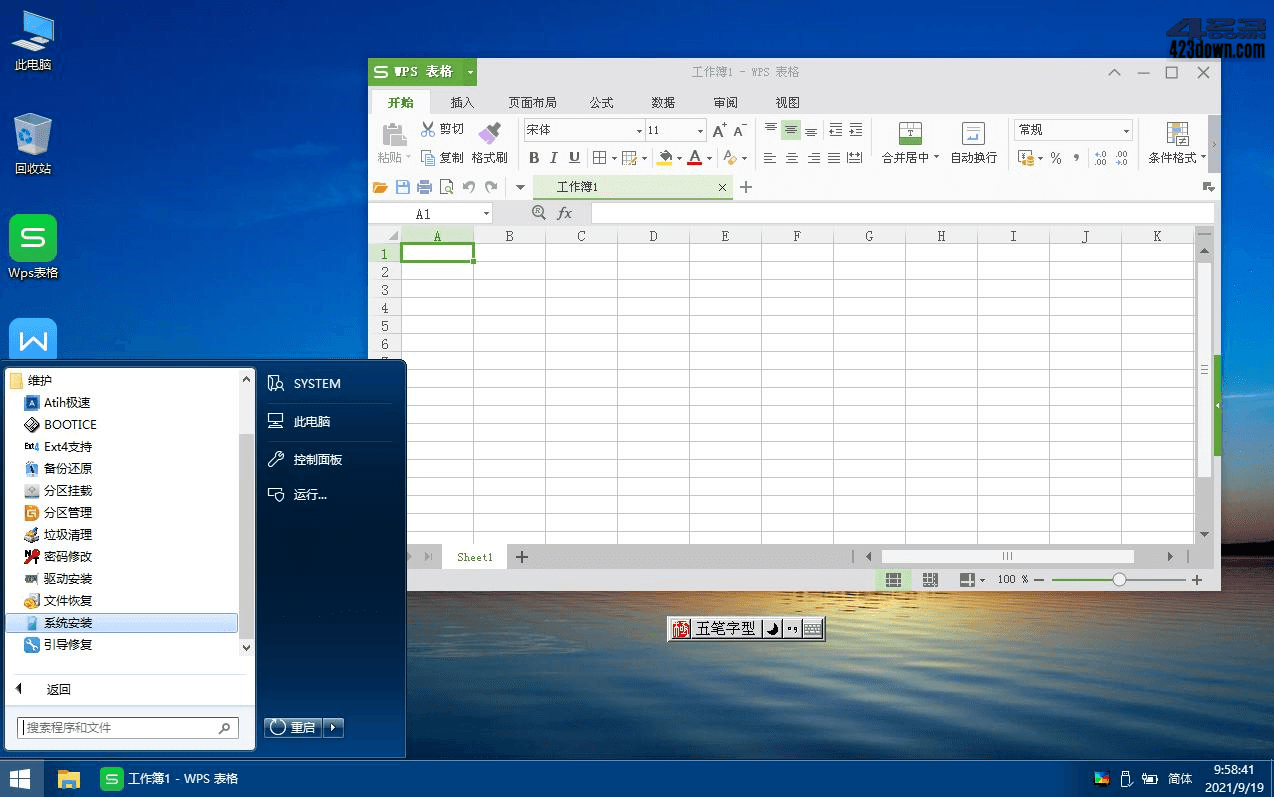Click the save icon in quick toolbar
Image resolution: width=1274 pixels, height=797 pixels.
(x=402, y=187)
